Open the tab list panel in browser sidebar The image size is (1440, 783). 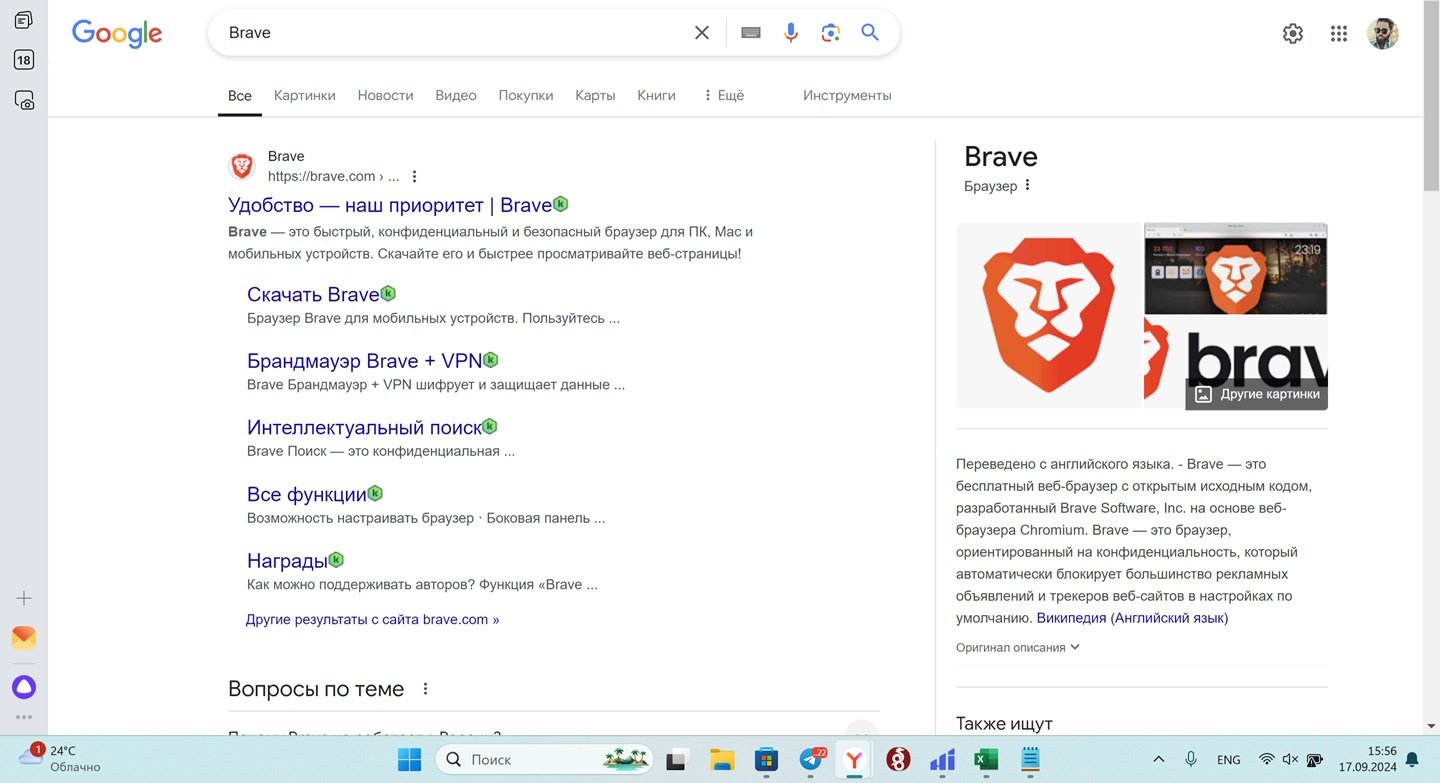(24, 20)
